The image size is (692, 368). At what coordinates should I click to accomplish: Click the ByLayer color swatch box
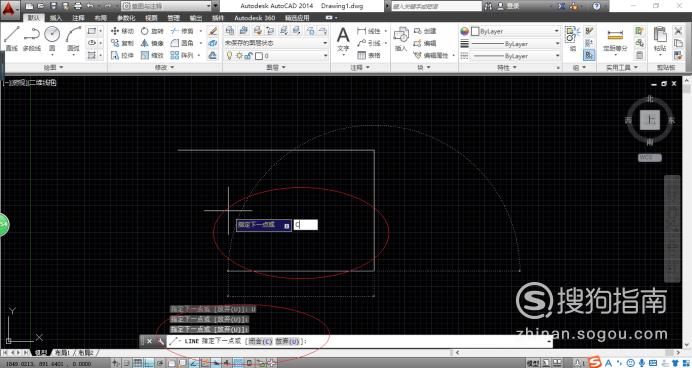point(475,32)
